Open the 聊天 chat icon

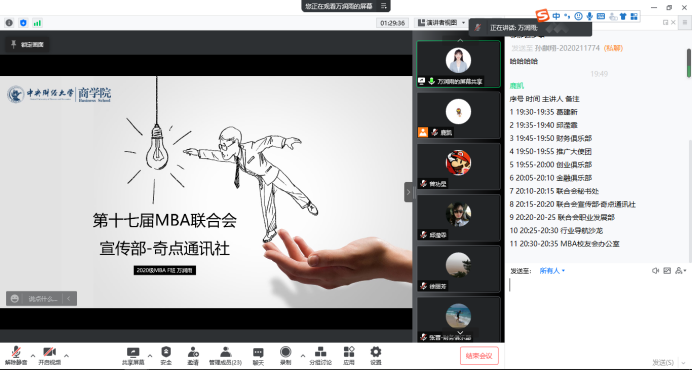coord(258,355)
